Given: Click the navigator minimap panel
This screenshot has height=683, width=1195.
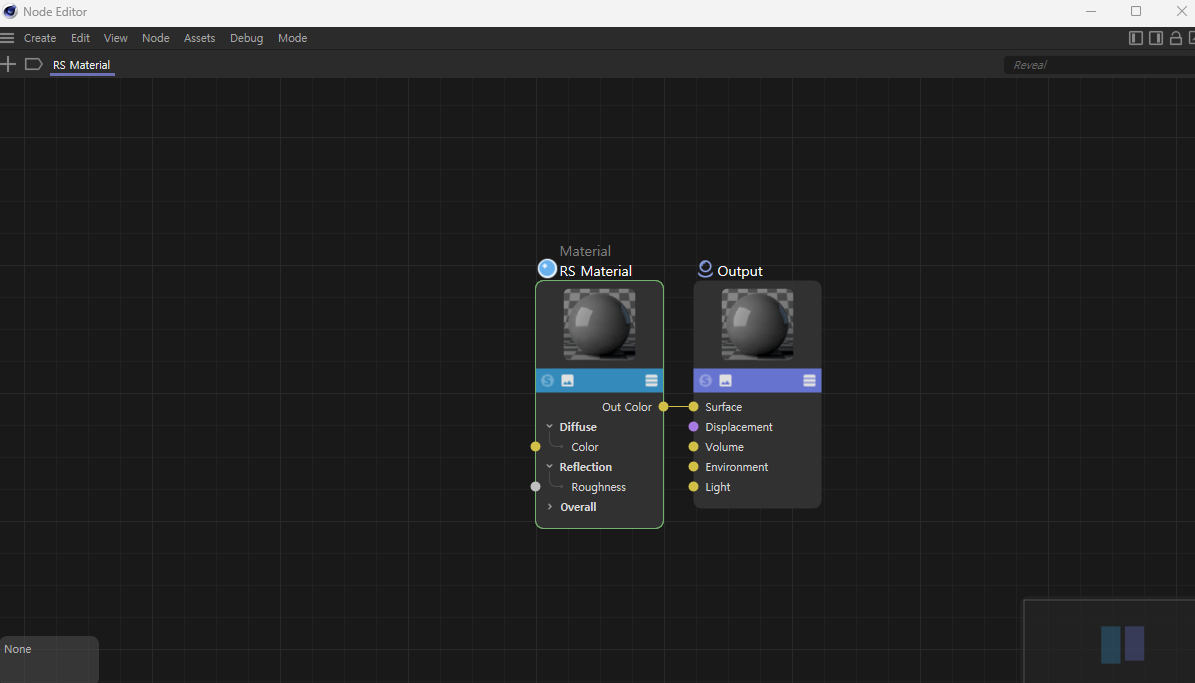Looking at the screenshot, I should [x=1110, y=642].
